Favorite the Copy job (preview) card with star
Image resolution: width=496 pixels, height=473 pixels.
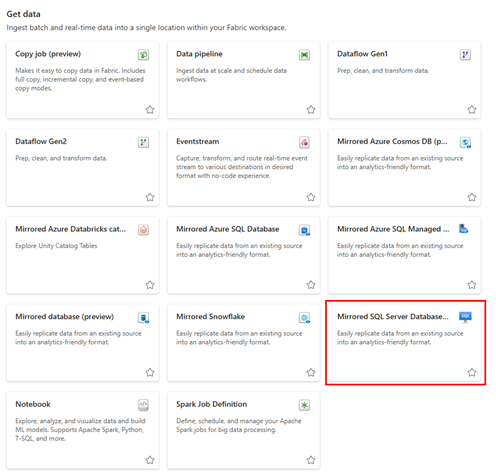click(x=150, y=110)
